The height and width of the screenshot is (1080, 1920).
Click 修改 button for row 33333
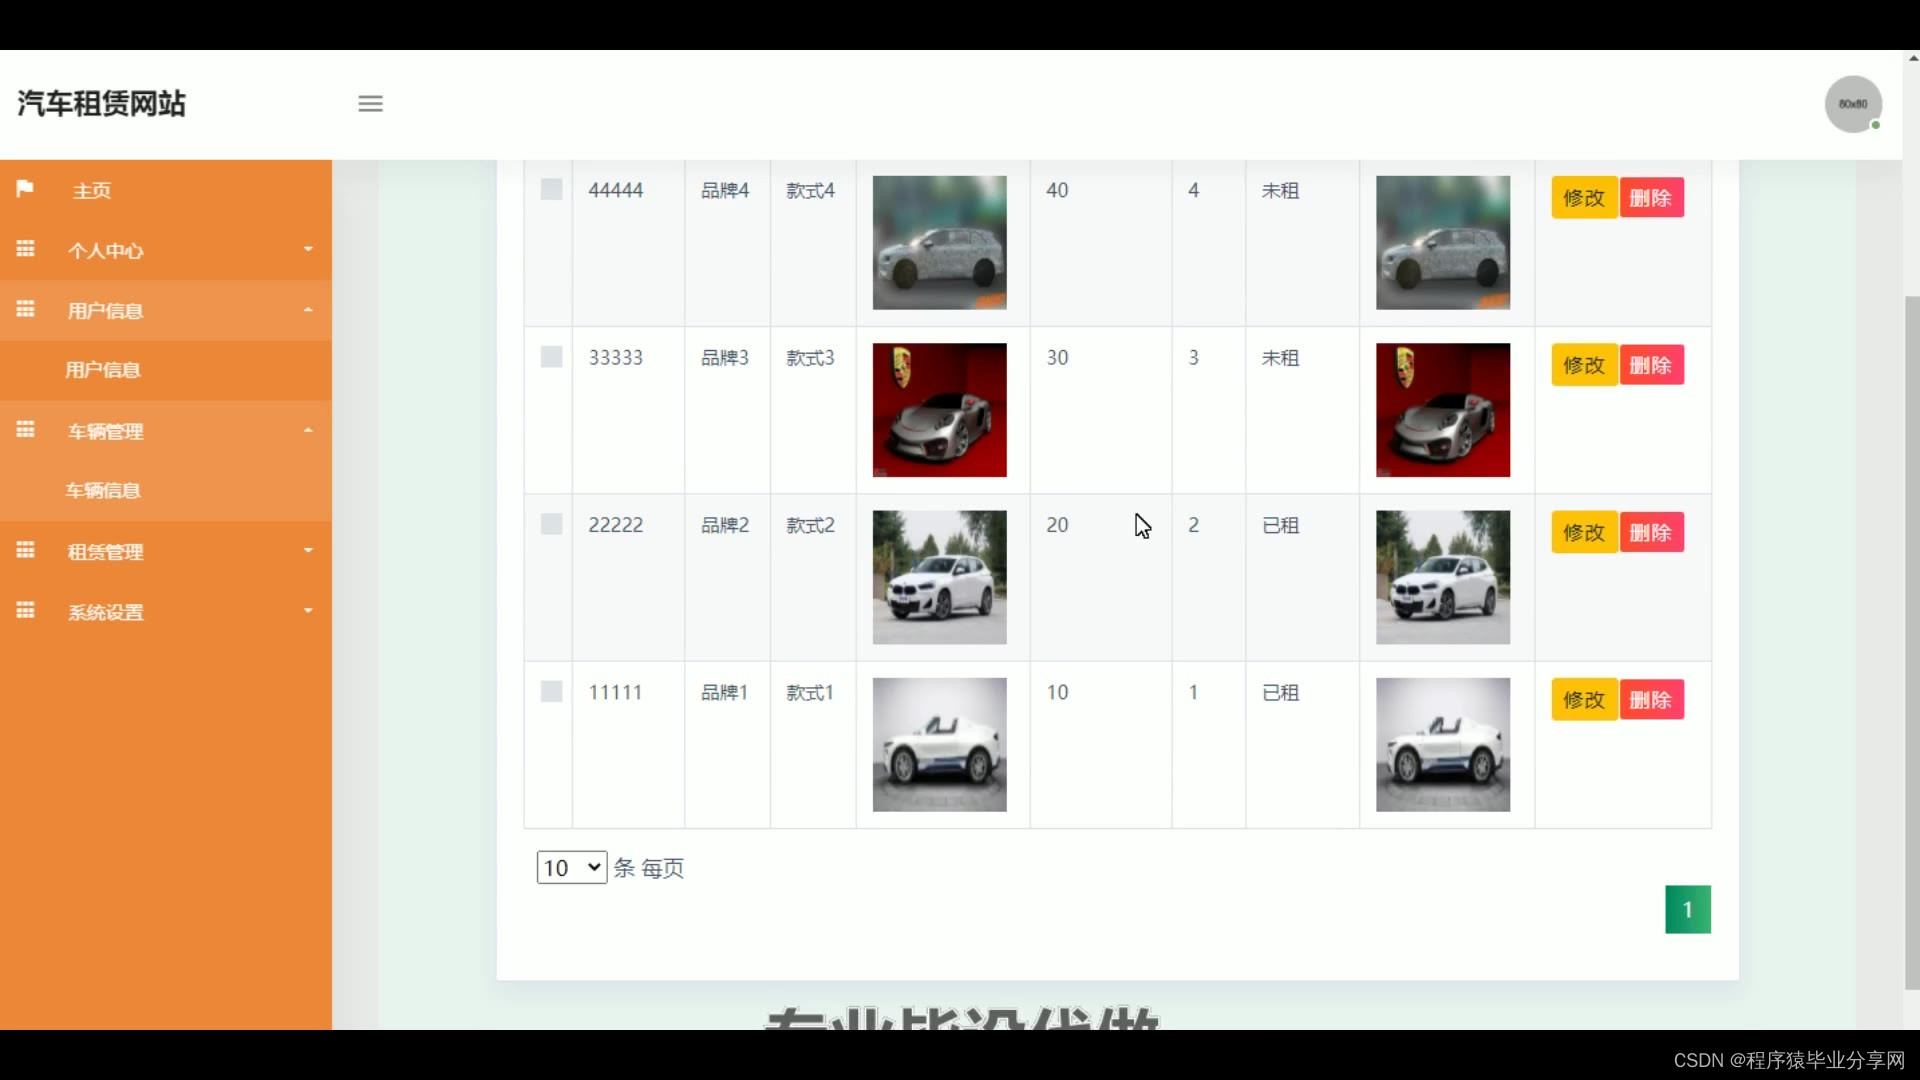pos(1583,365)
